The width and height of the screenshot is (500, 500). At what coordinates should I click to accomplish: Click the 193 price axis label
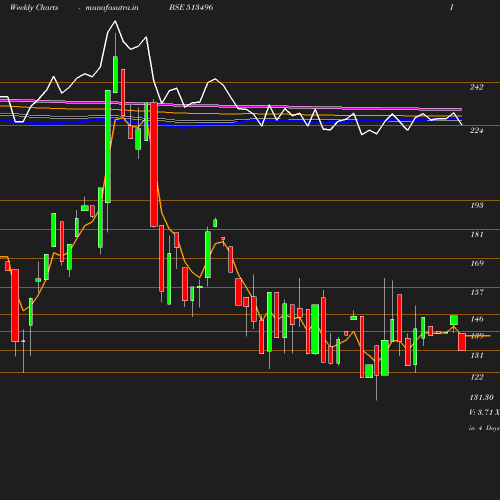477,205
